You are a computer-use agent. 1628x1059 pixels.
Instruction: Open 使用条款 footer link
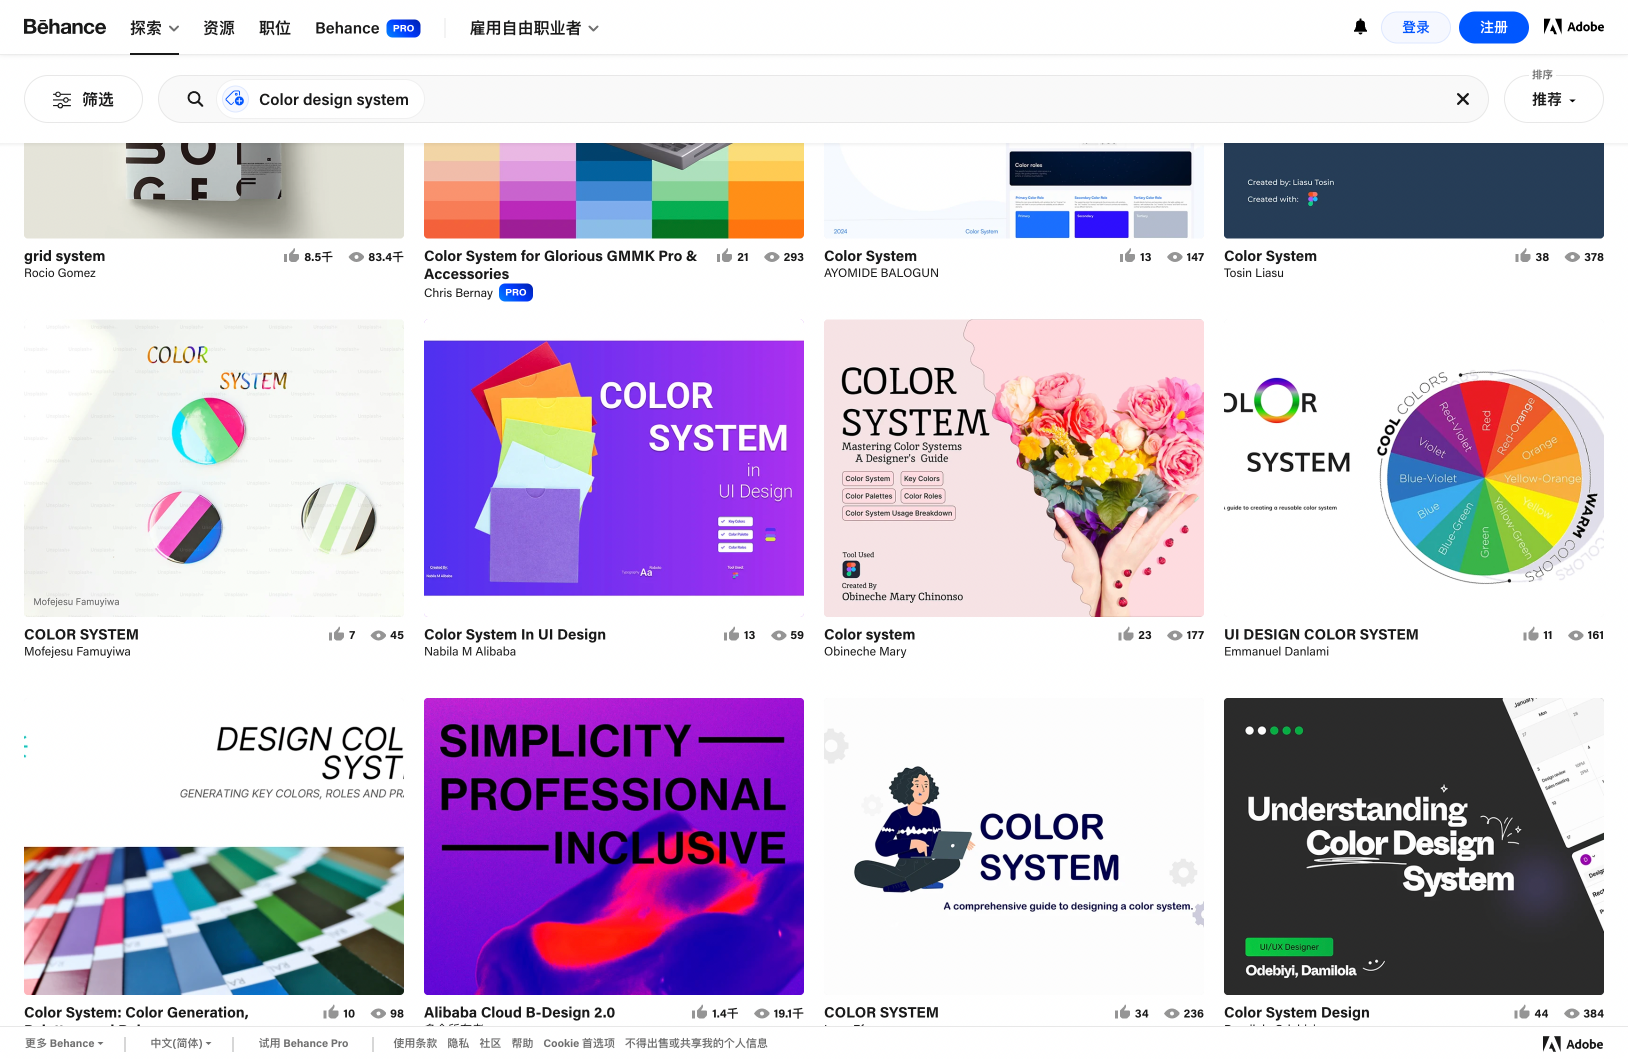click(415, 1043)
